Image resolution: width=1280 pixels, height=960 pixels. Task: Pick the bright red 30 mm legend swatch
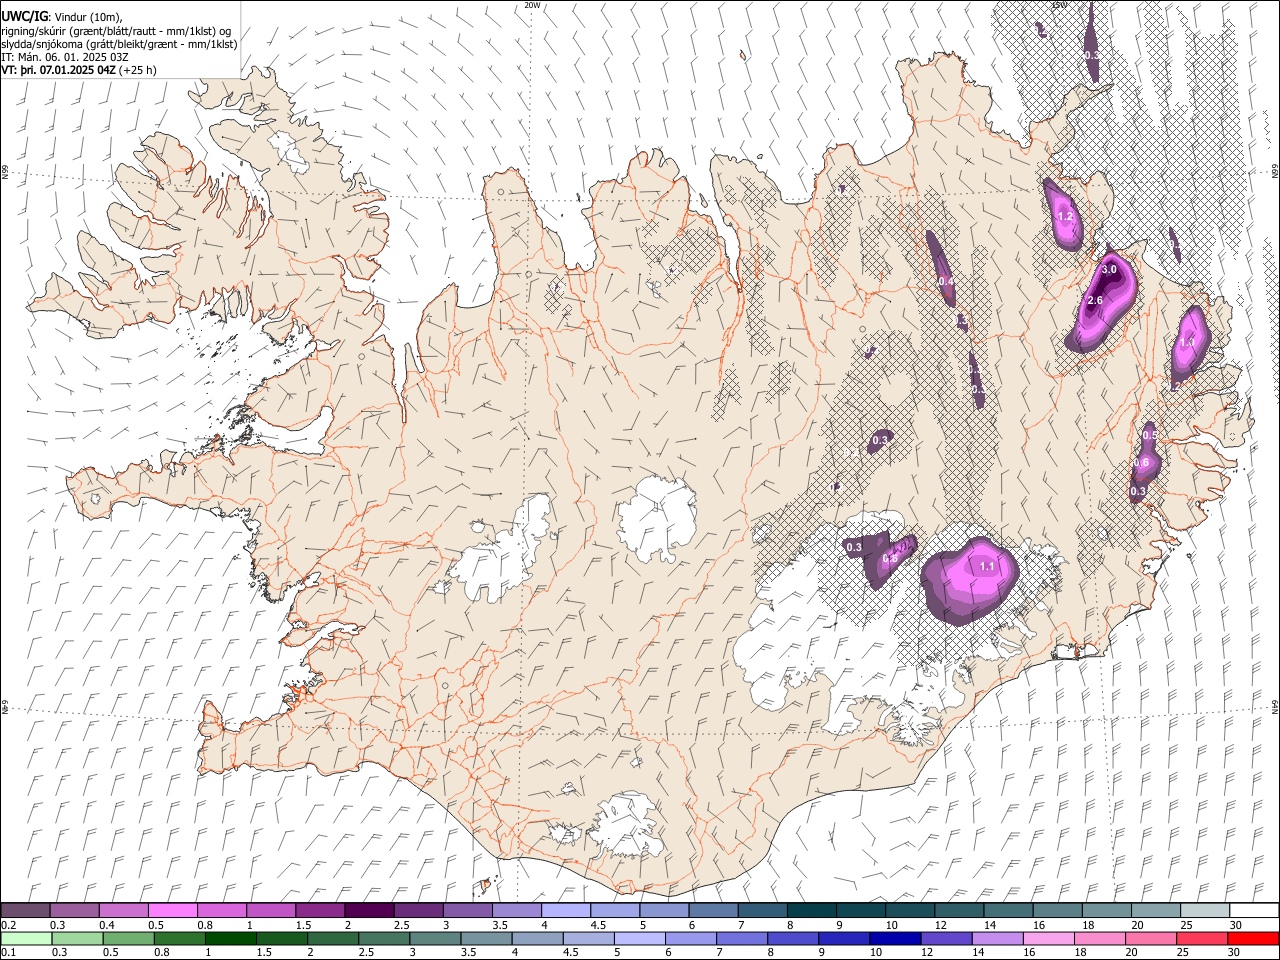1253,938
